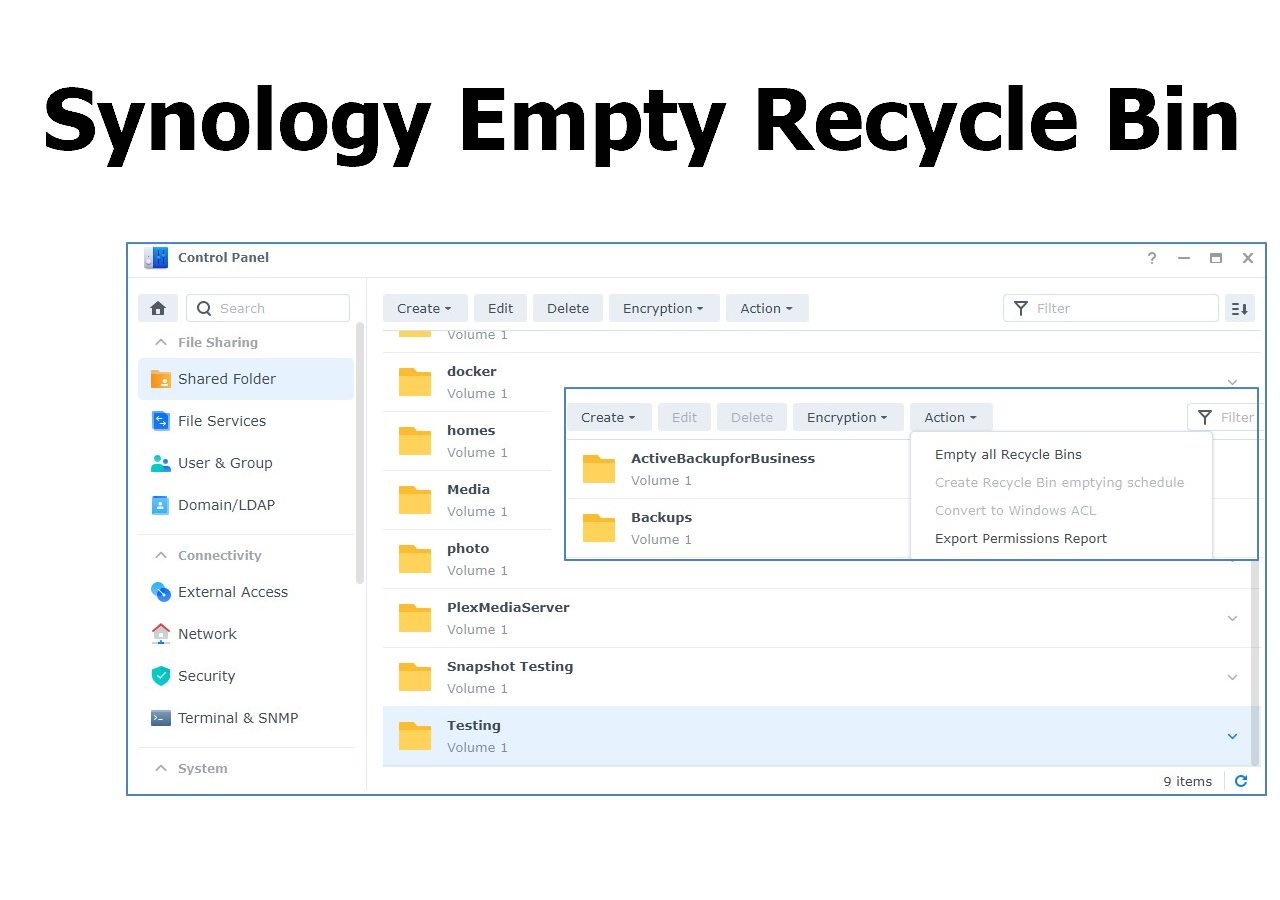The image size is (1280, 900).
Task: Select the Backups folder icon
Action: [x=599, y=528]
